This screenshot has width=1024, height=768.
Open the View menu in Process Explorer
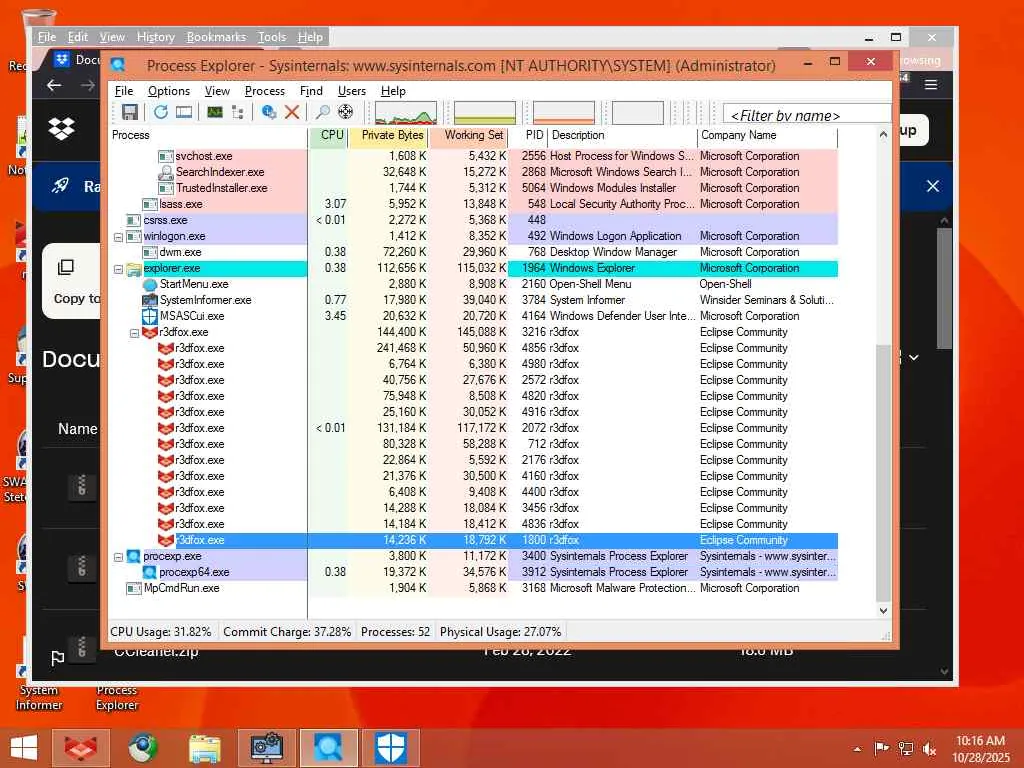coord(217,91)
